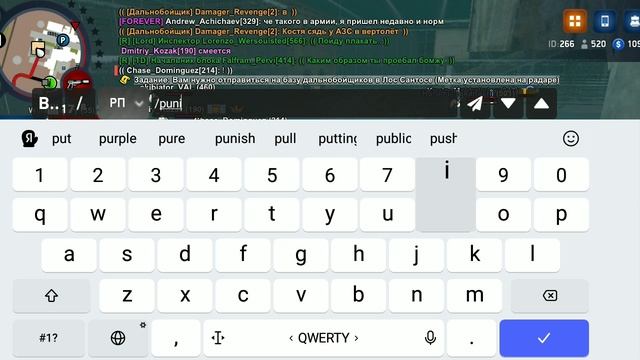The width and height of the screenshot is (640, 360).
Task: Tap the online players count 520
Action: pyautogui.click(x=593, y=44)
